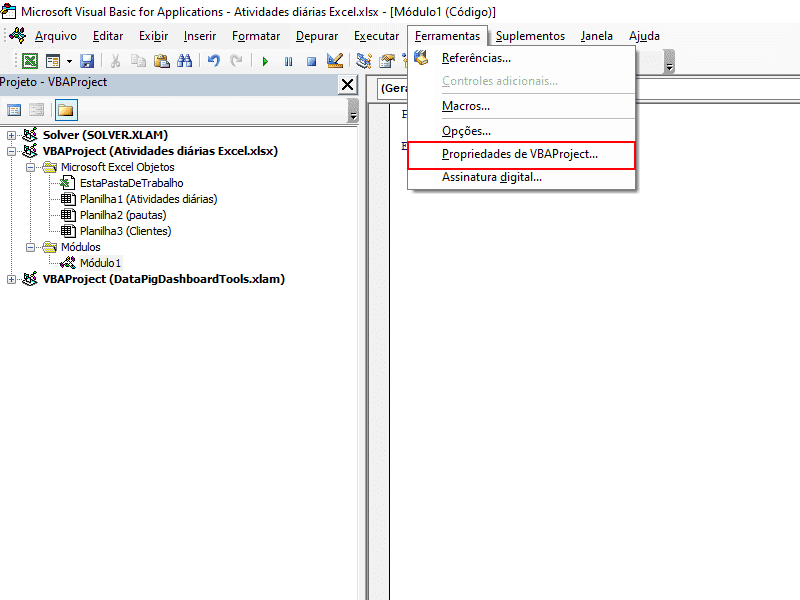The height and width of the screenshot is (600, 800).
Task: Expand the Solver (SOLVER.XLAM) project node
Action: click(11, 135)
